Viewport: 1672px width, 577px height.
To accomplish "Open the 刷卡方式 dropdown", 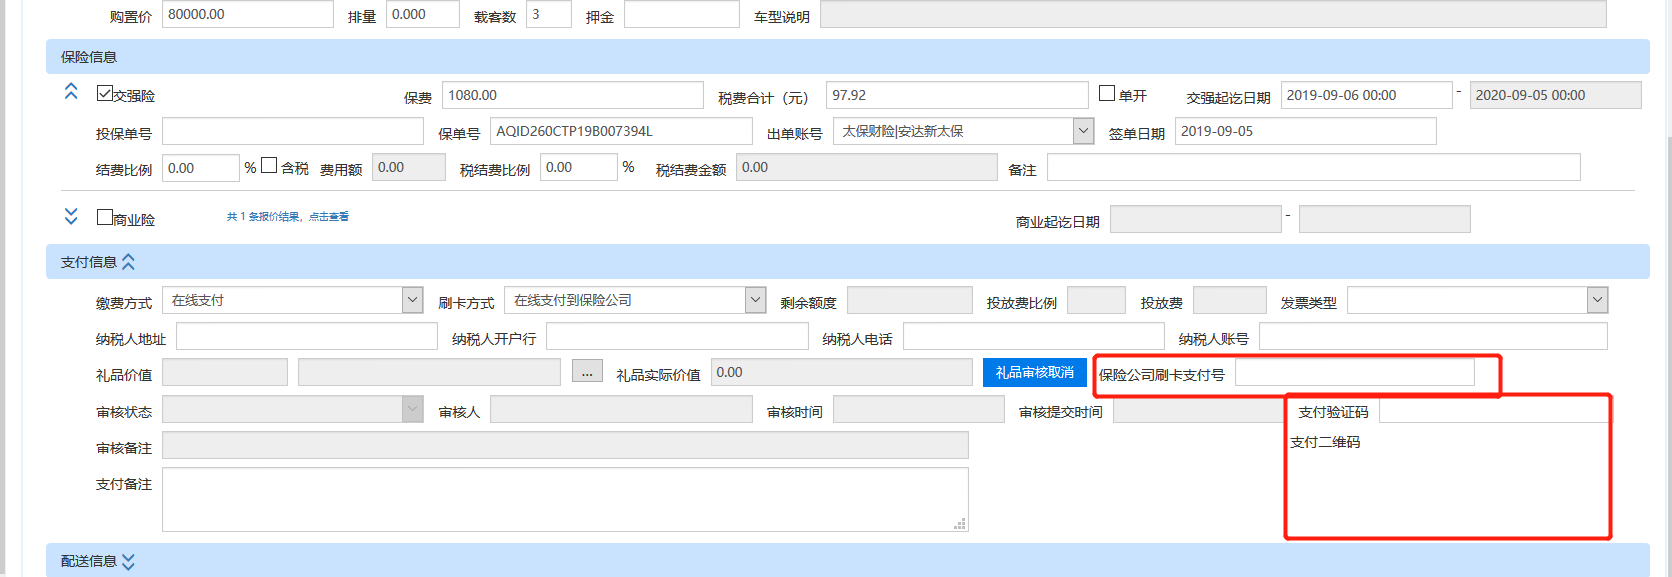I will tap(755, 300).
